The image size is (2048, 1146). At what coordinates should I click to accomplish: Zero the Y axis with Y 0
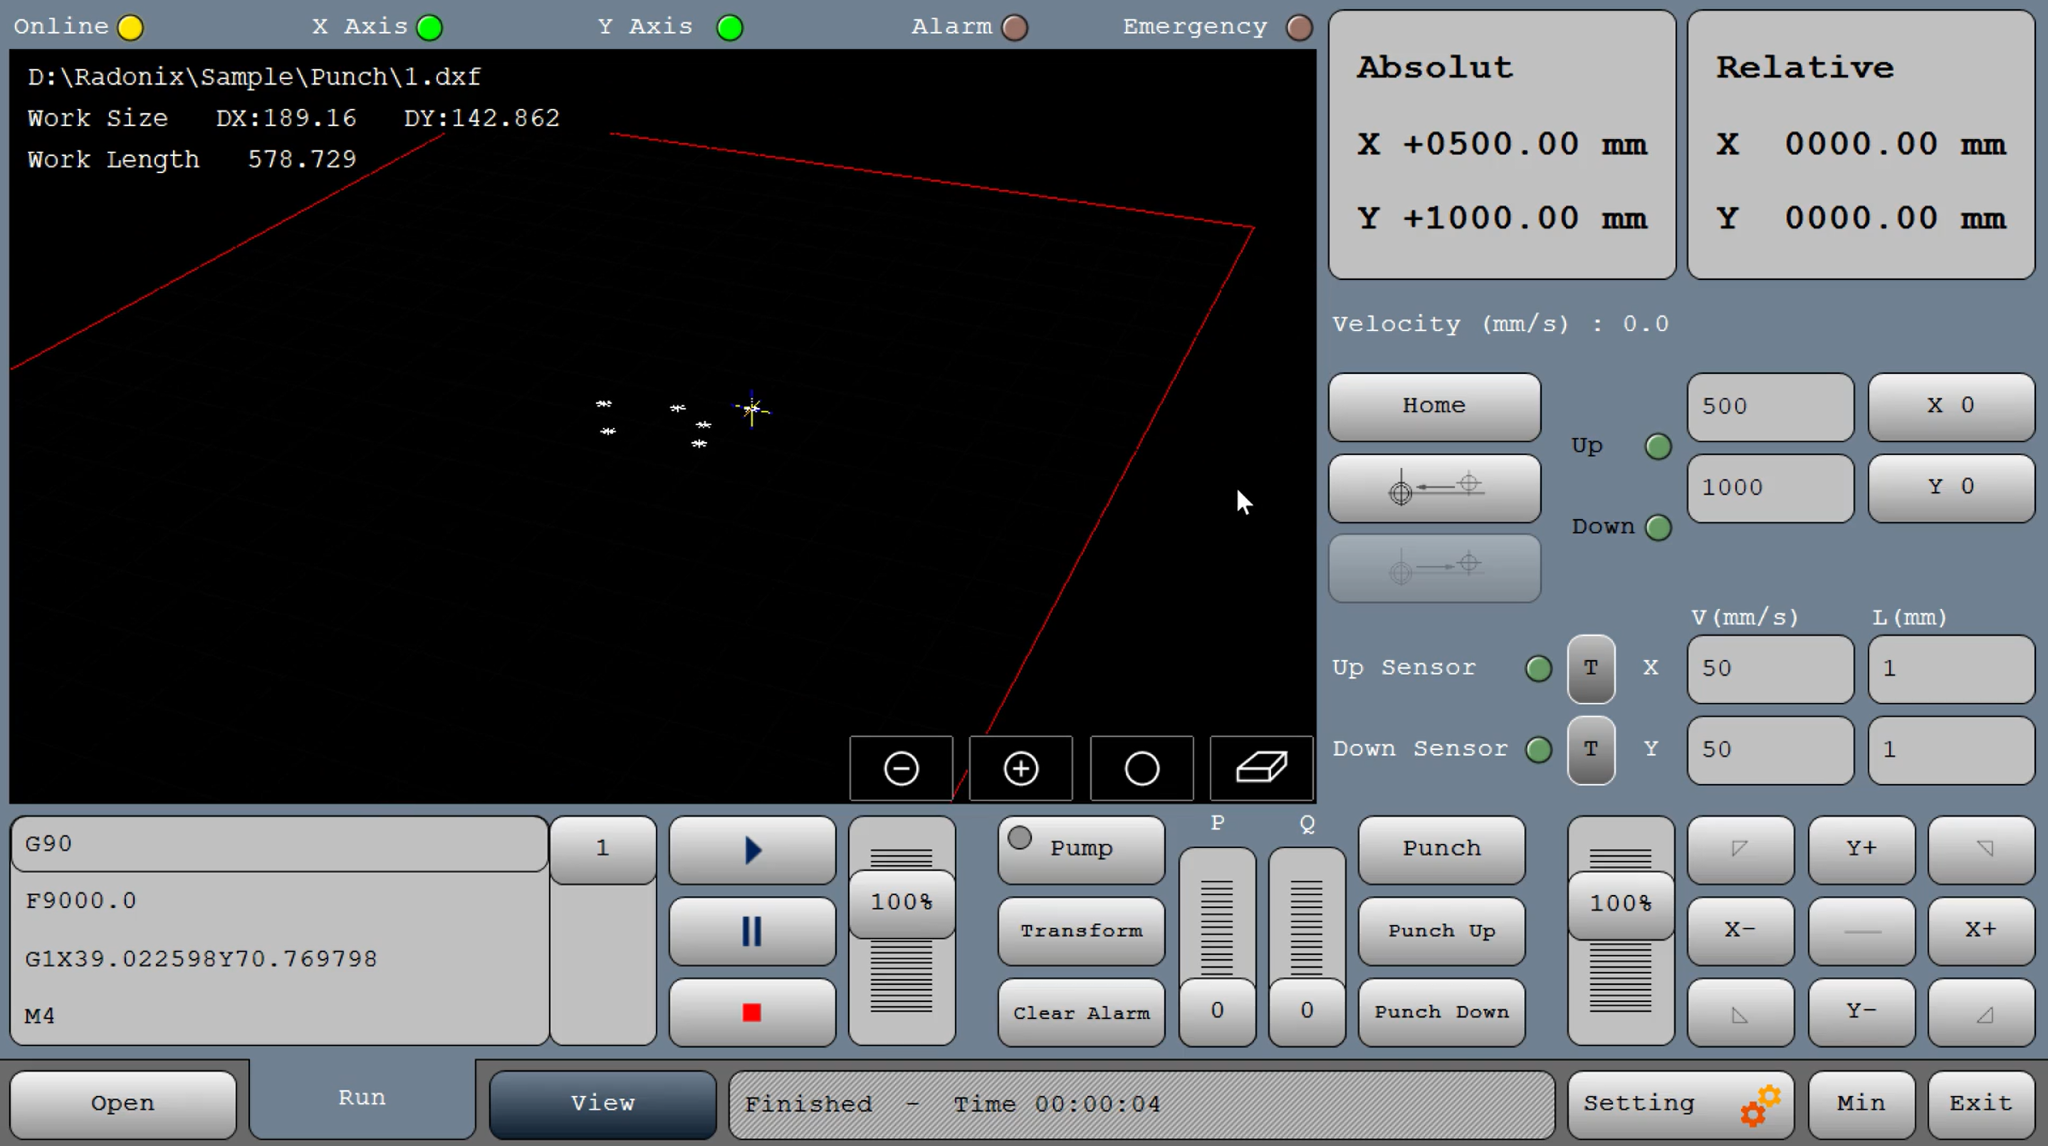coord(1951,488)
